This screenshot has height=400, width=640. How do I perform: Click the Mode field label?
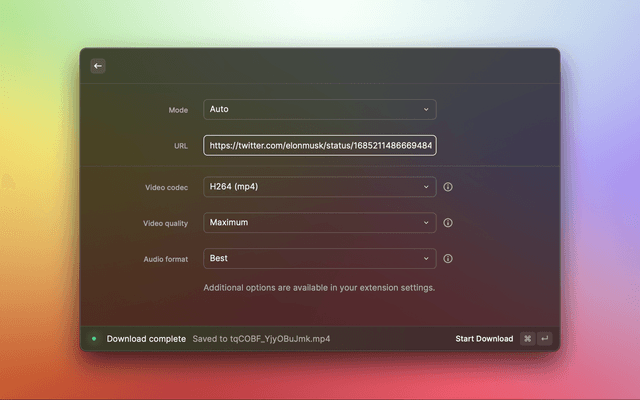tap(178, 110)
